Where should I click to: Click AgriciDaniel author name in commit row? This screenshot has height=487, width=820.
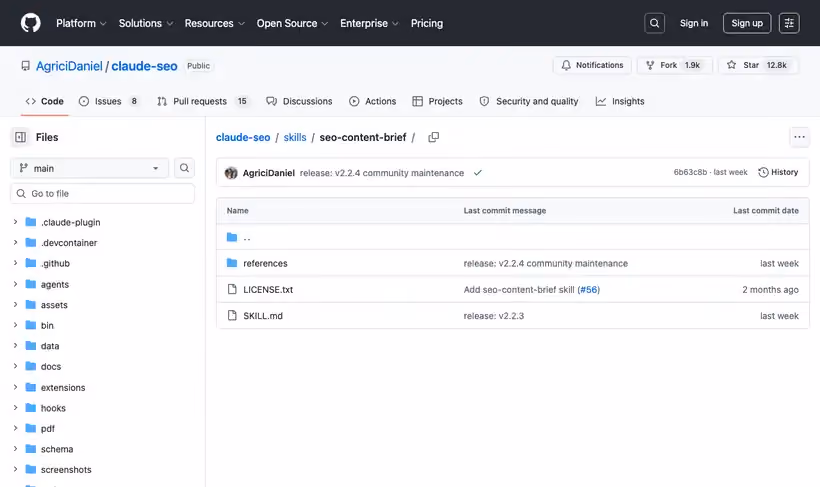(x=269, y=173)
